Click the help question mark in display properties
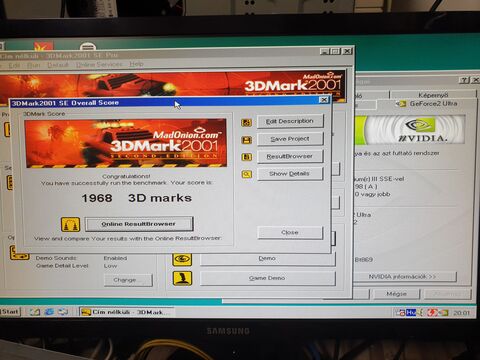 pyautogui.click(x=464, y=80)
